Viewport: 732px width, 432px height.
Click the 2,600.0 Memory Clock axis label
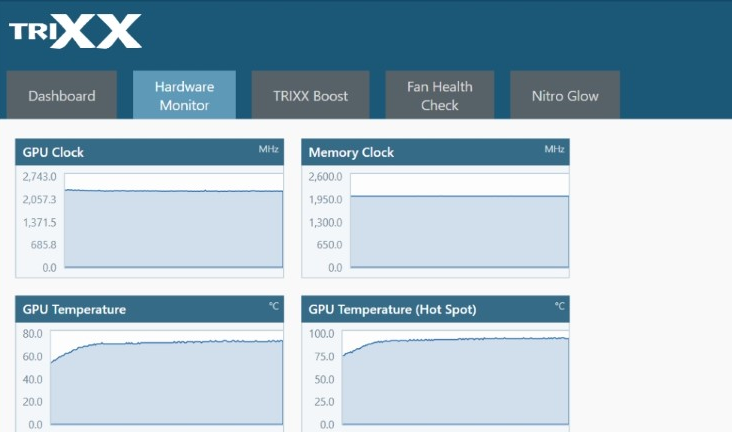pyautogui.click(x=325, y=177)
